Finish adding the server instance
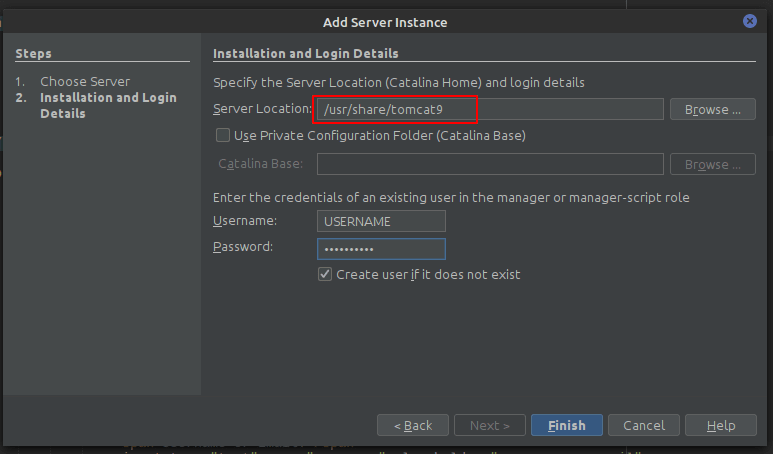Image resolution: width=773 pixels, height=454 pixels. tap(566, 425)
